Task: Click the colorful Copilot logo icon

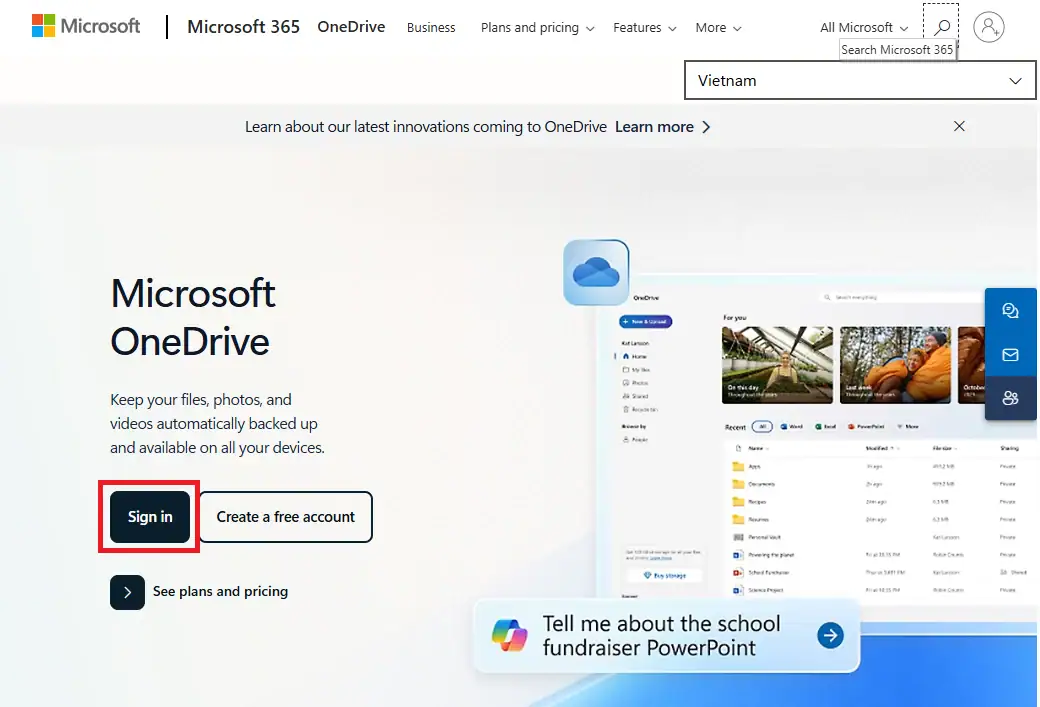Action: pos(509,635)
